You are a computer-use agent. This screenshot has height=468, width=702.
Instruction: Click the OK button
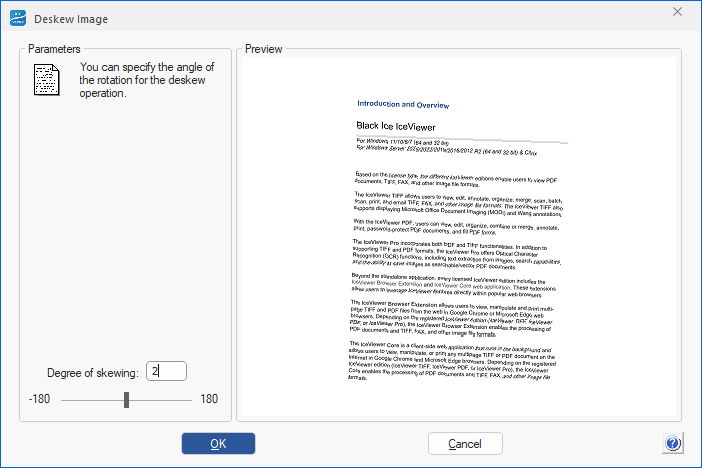point(218,443)
